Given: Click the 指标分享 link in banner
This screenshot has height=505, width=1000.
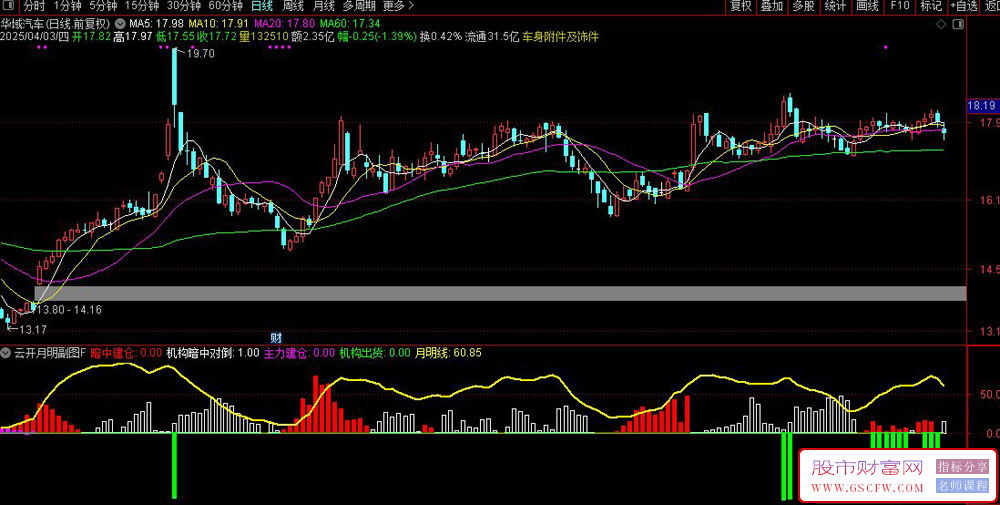Looking at the screenshot, I should point(962,467).
